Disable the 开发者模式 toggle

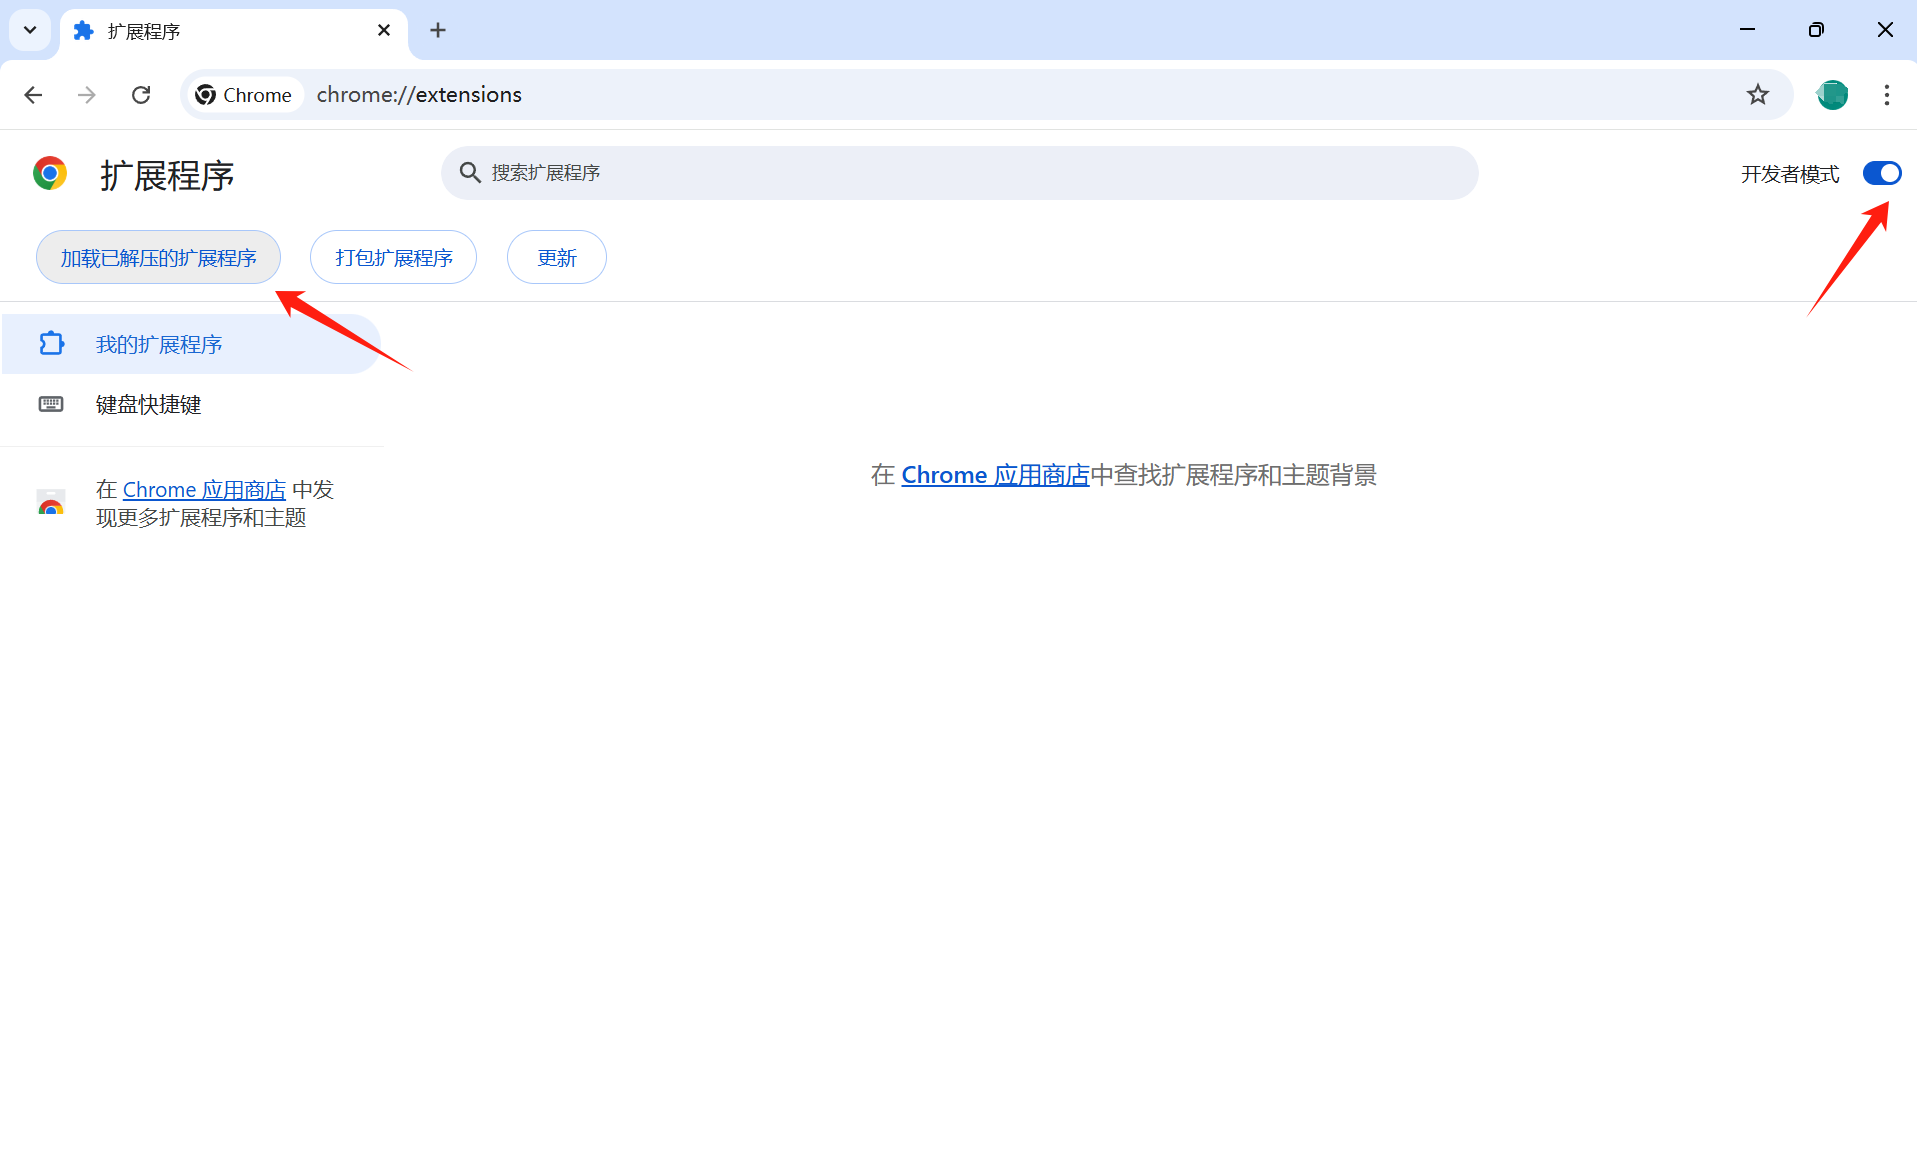coord(1881,174)
